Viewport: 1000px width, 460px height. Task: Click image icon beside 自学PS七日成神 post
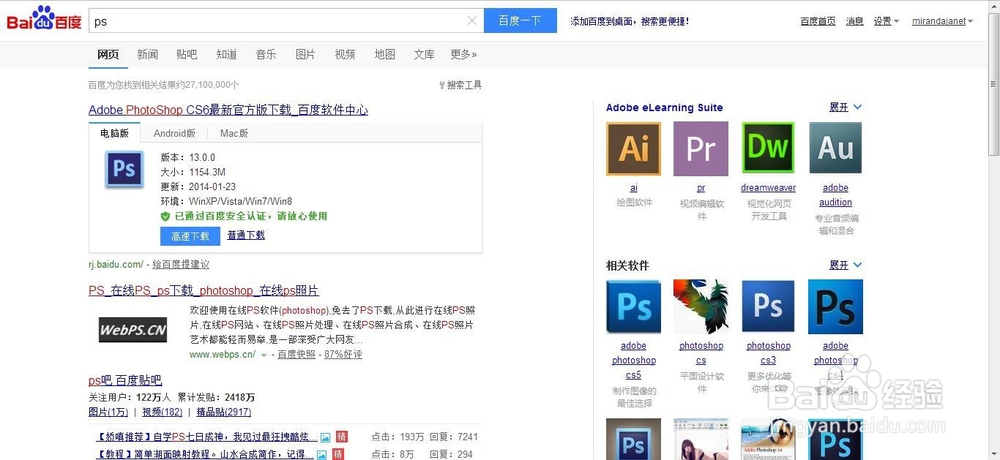(325, 438)
